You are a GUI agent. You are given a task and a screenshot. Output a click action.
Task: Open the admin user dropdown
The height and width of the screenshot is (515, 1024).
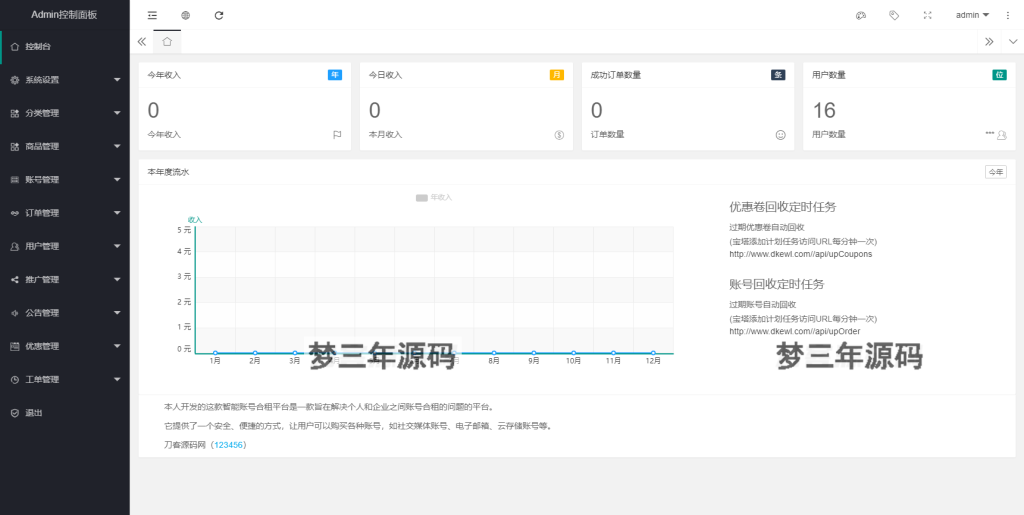coord(971,15)
